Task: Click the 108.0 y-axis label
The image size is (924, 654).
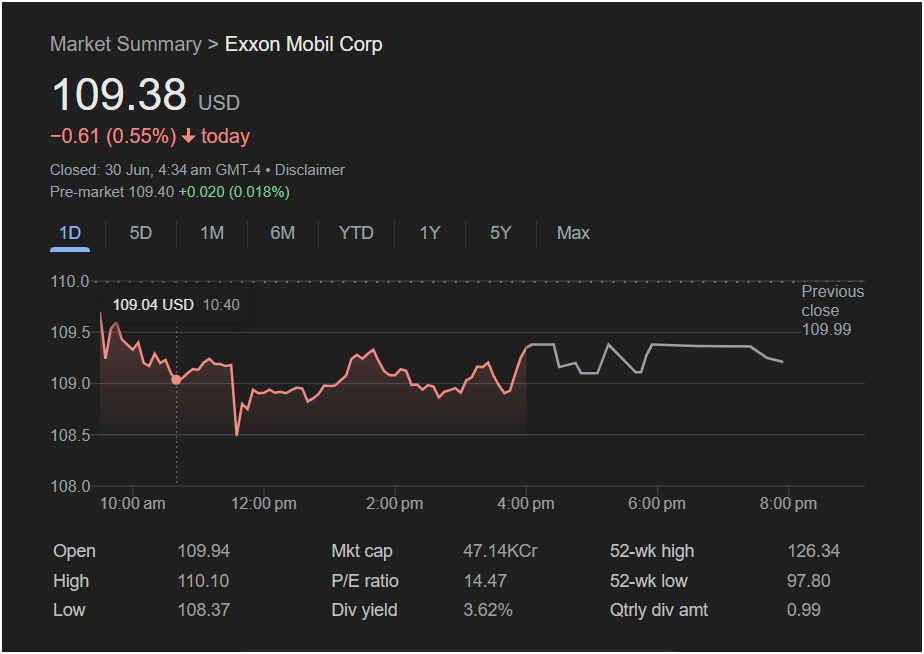Action: click(x=70, y=487)
